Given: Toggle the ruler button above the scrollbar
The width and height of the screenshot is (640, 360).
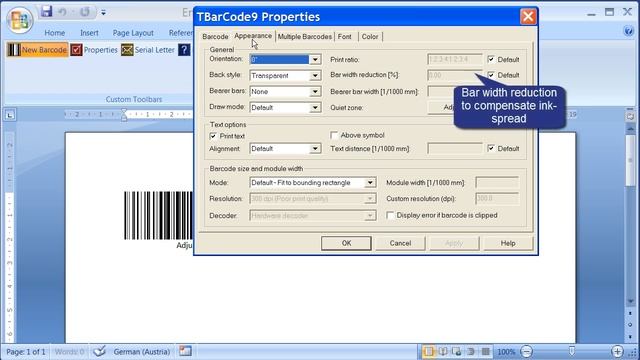Looking at the screenshot, I should (630, 116).
